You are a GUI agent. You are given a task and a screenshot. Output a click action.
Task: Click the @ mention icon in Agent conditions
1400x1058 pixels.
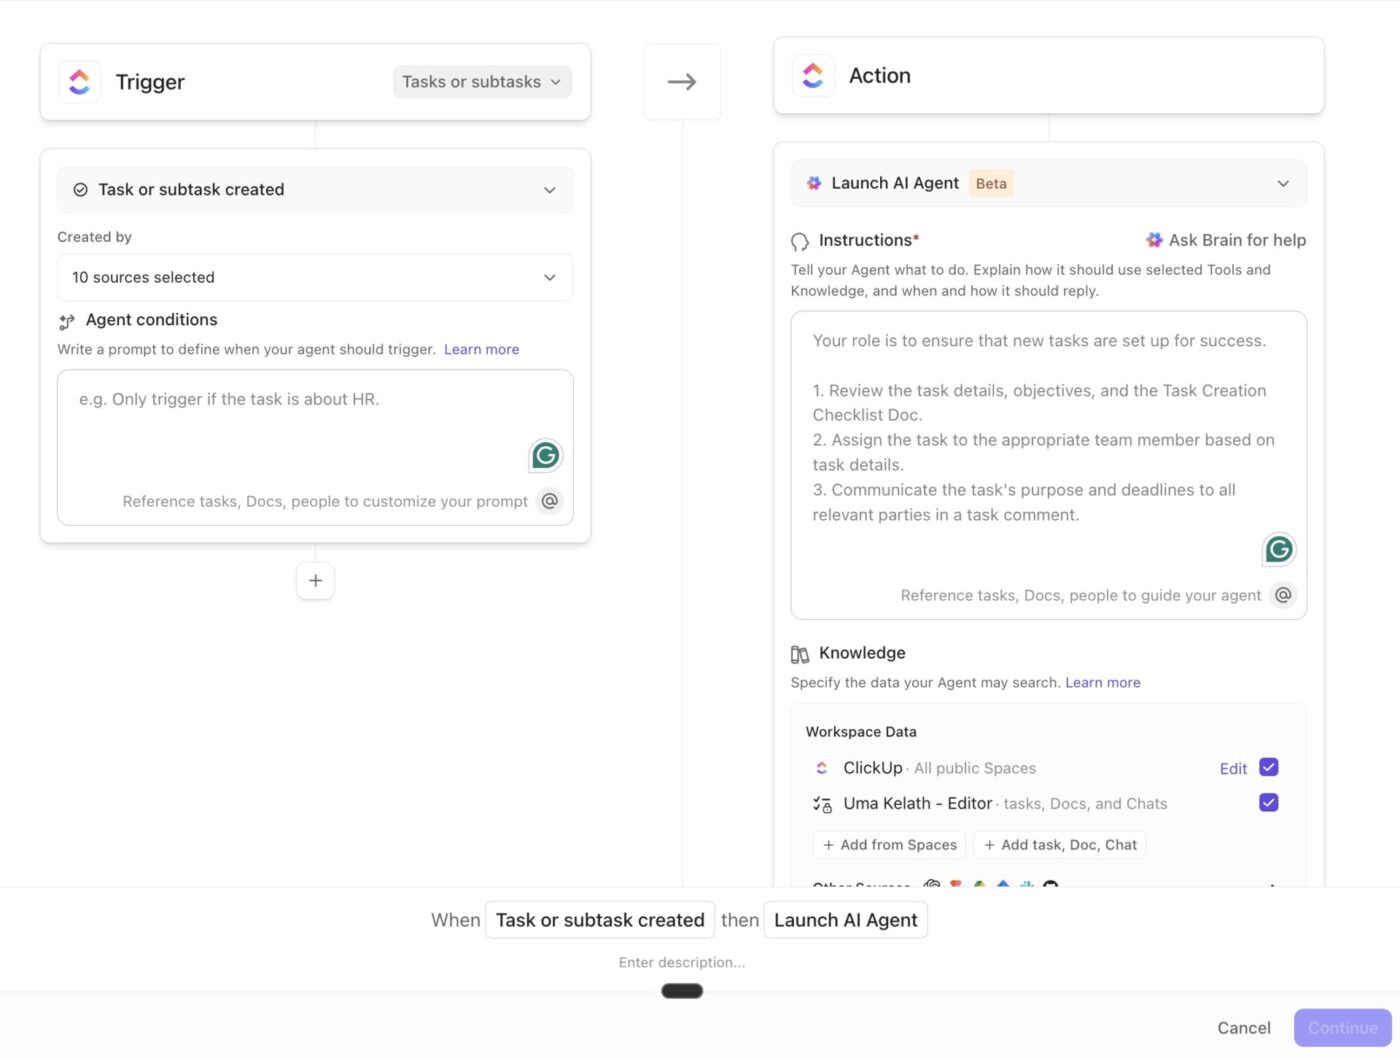click(x=549, y=501)
